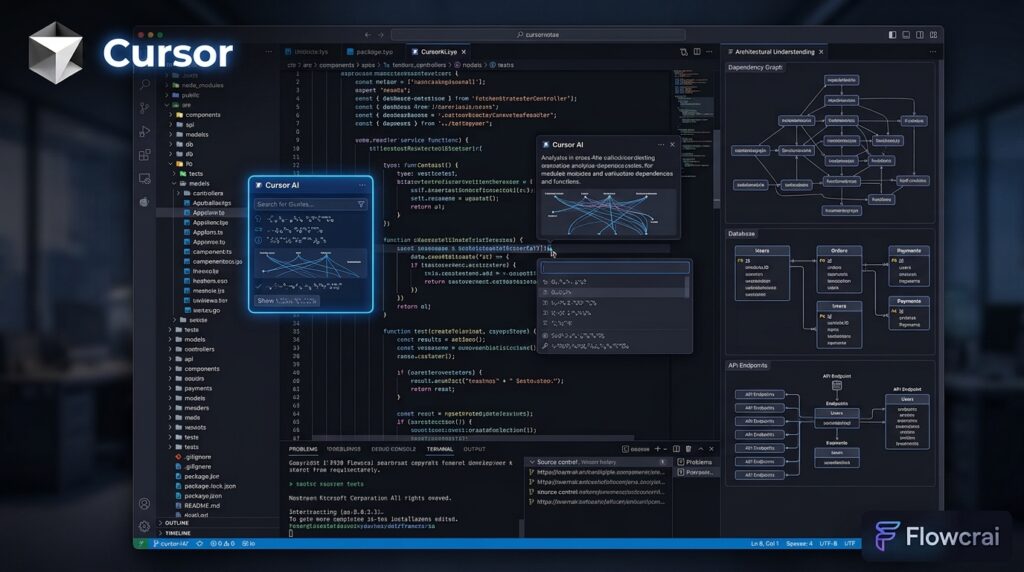Viewport: 1024px width, 572px height.
Task: Maximize the bottom panel with the caret icon
Action: [701, 449]
